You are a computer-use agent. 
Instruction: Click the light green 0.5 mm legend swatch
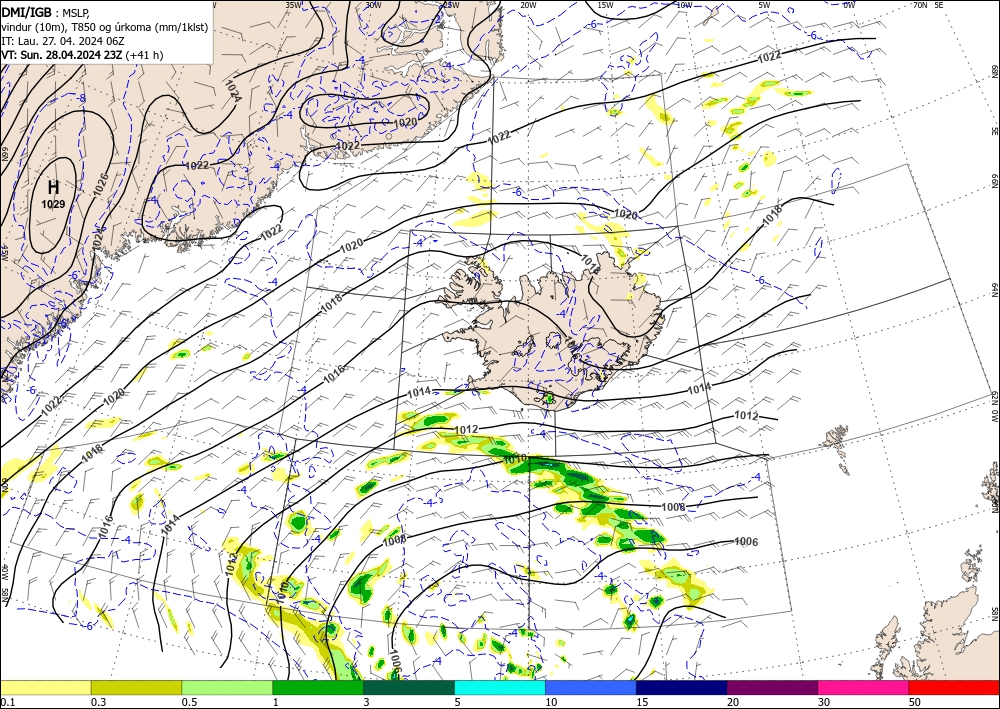click(227, 688)
